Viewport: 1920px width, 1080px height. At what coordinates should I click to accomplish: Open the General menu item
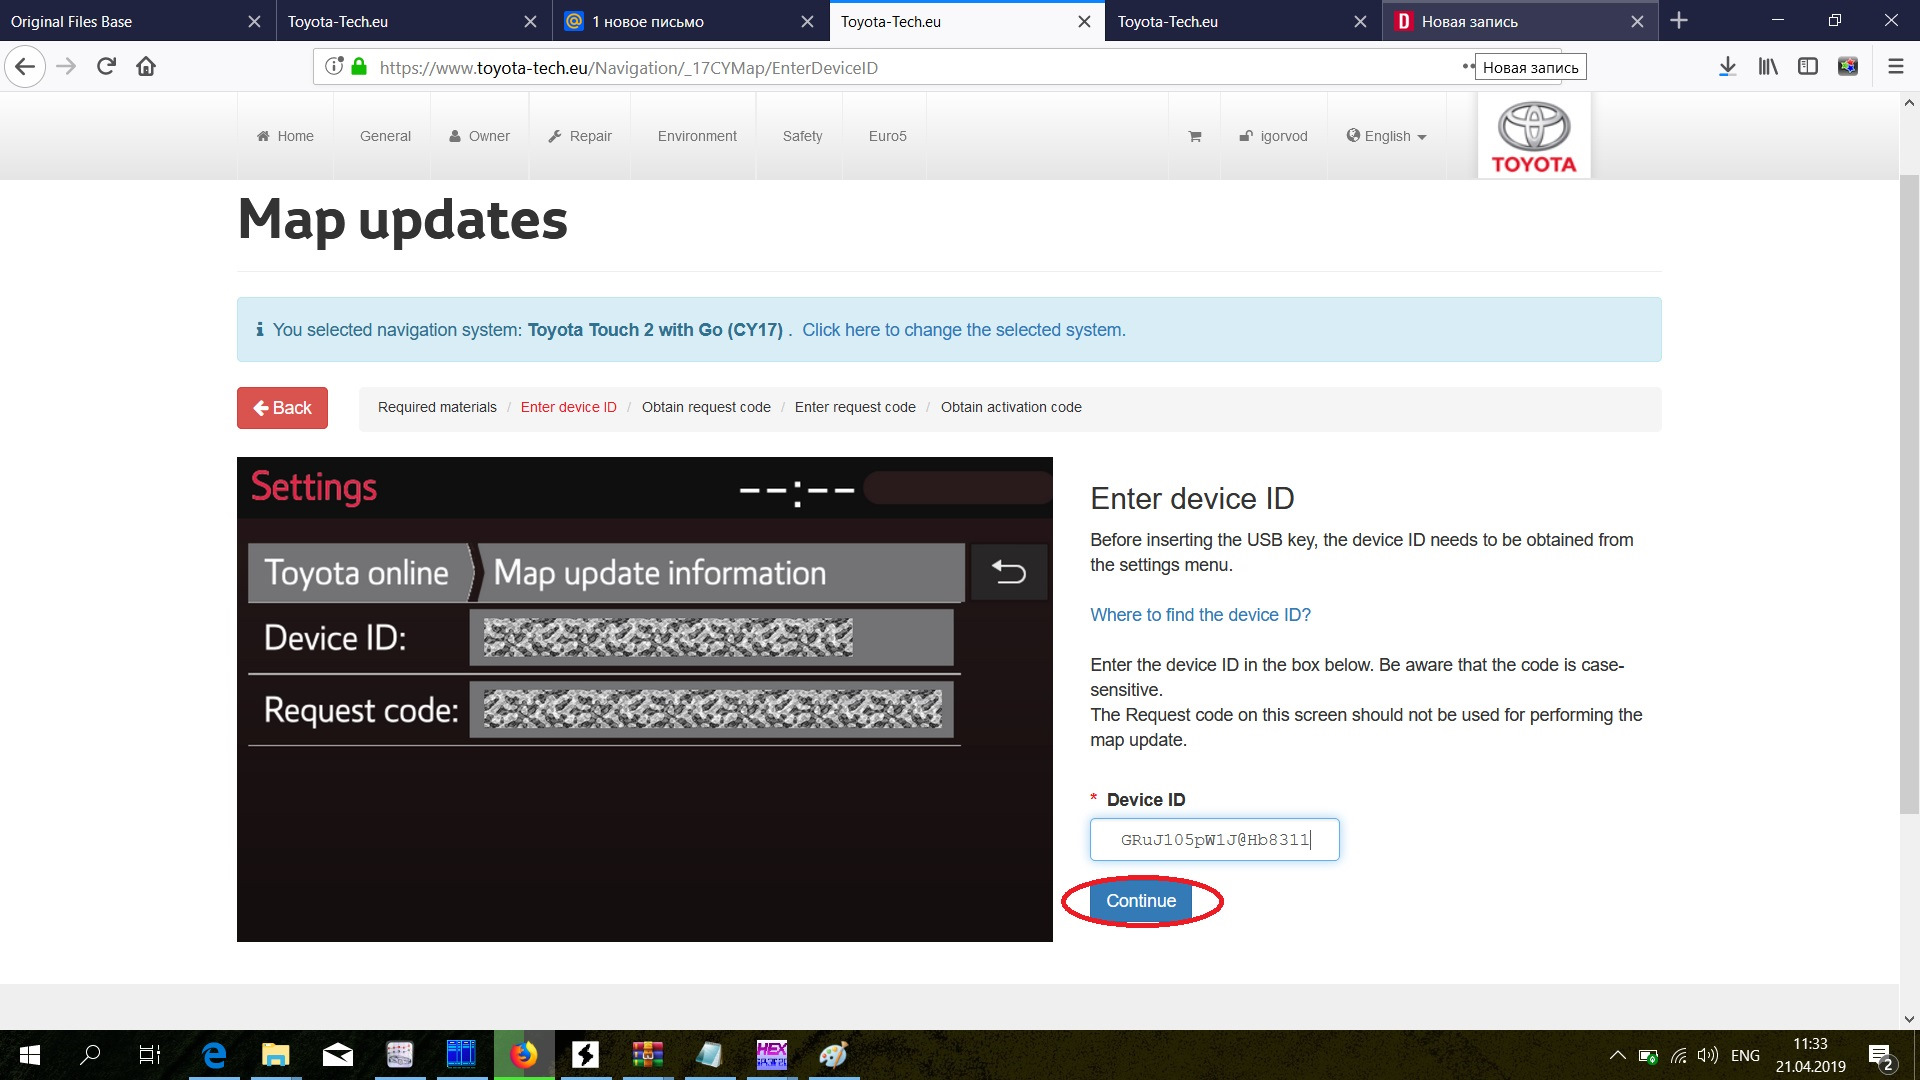coord(385,136)
